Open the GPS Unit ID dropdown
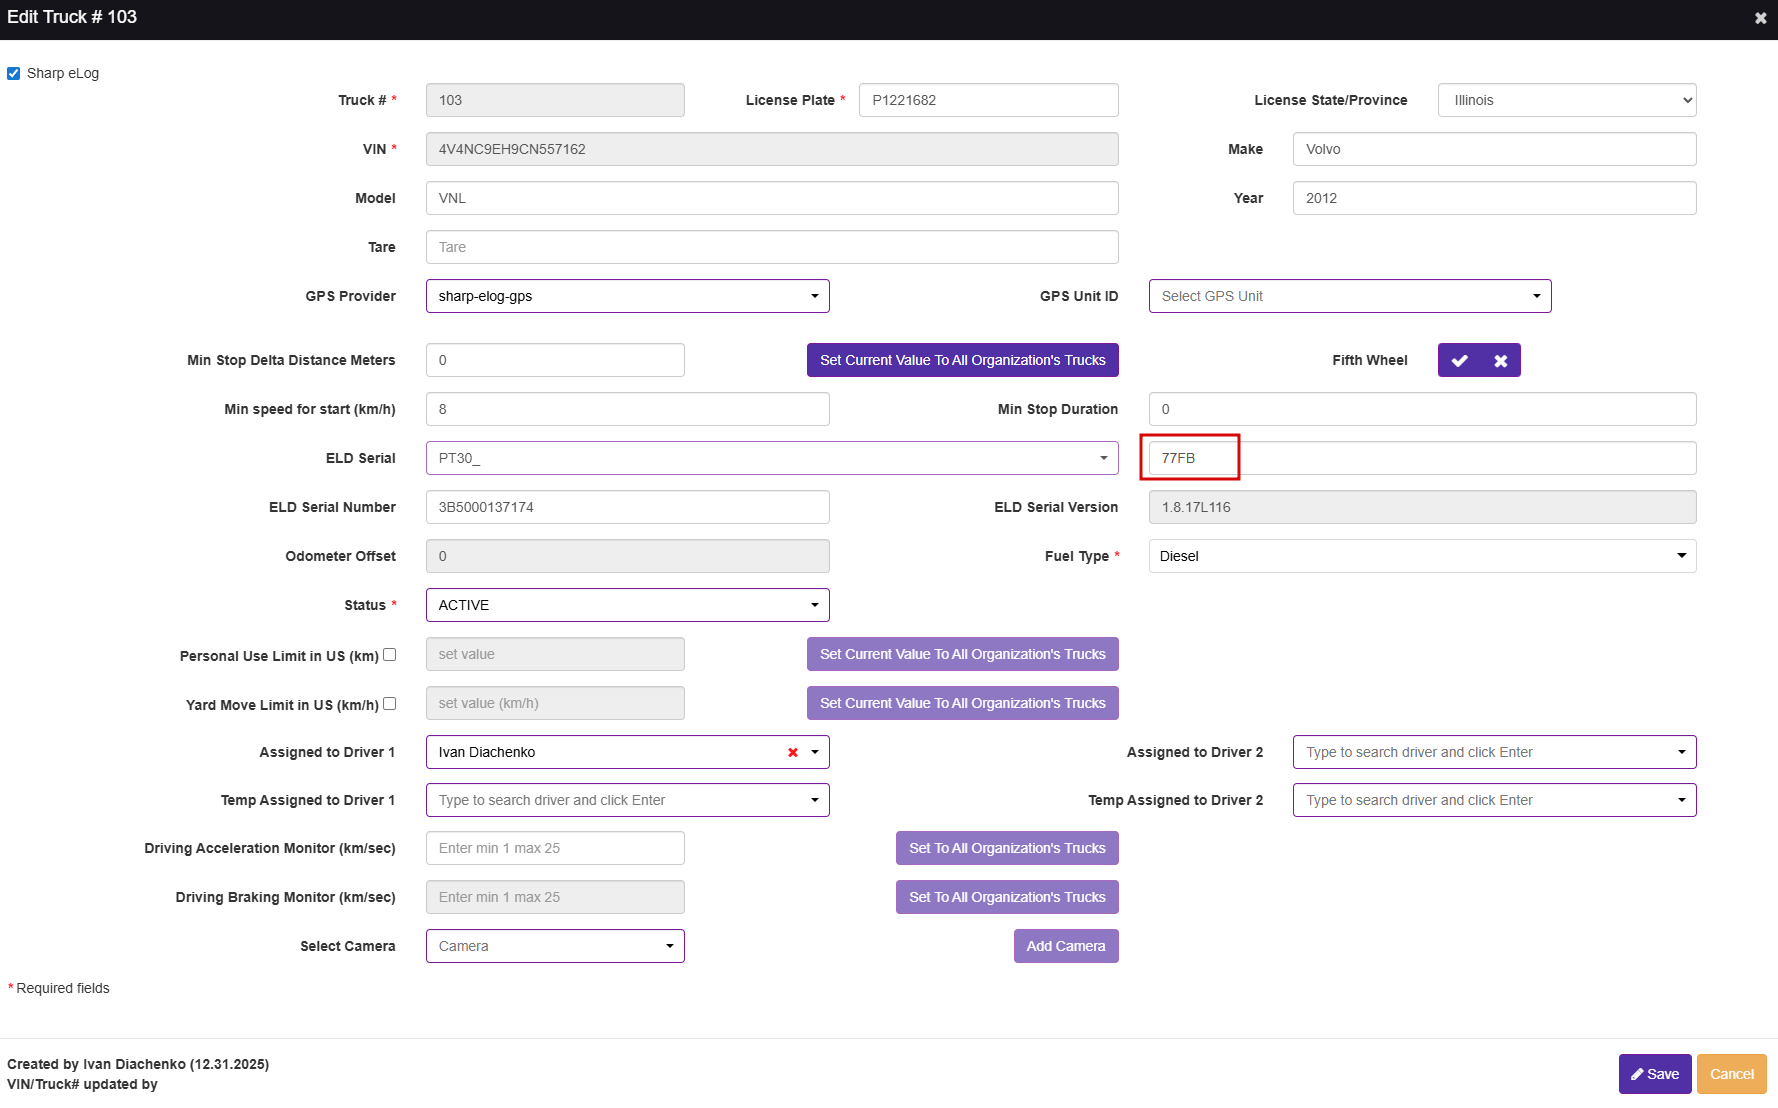Image resolution: width=1778 pixels, height=1108 pixels. point(1349,297)
